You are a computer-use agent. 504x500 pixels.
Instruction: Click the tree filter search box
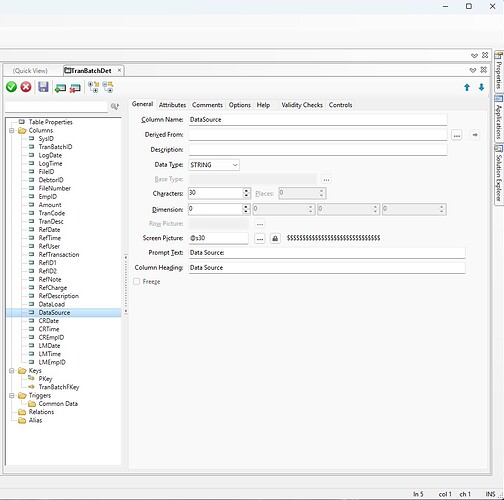(56, 106)
